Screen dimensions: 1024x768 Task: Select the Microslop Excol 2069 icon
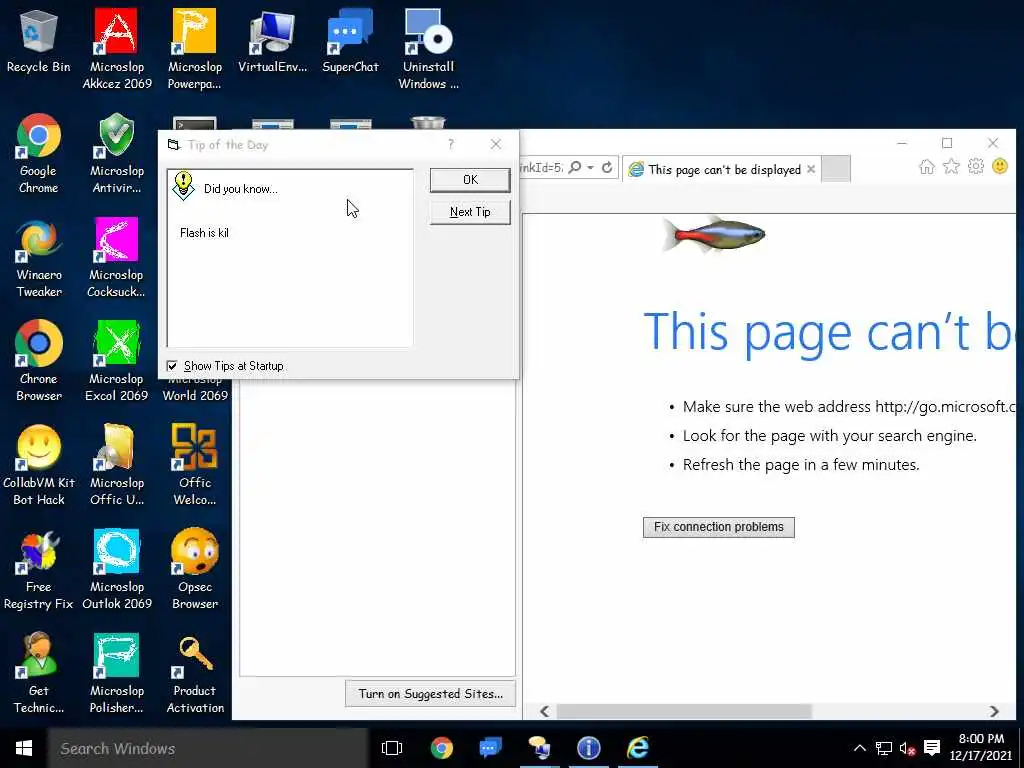pyautogui.click(x=116, y=361)
